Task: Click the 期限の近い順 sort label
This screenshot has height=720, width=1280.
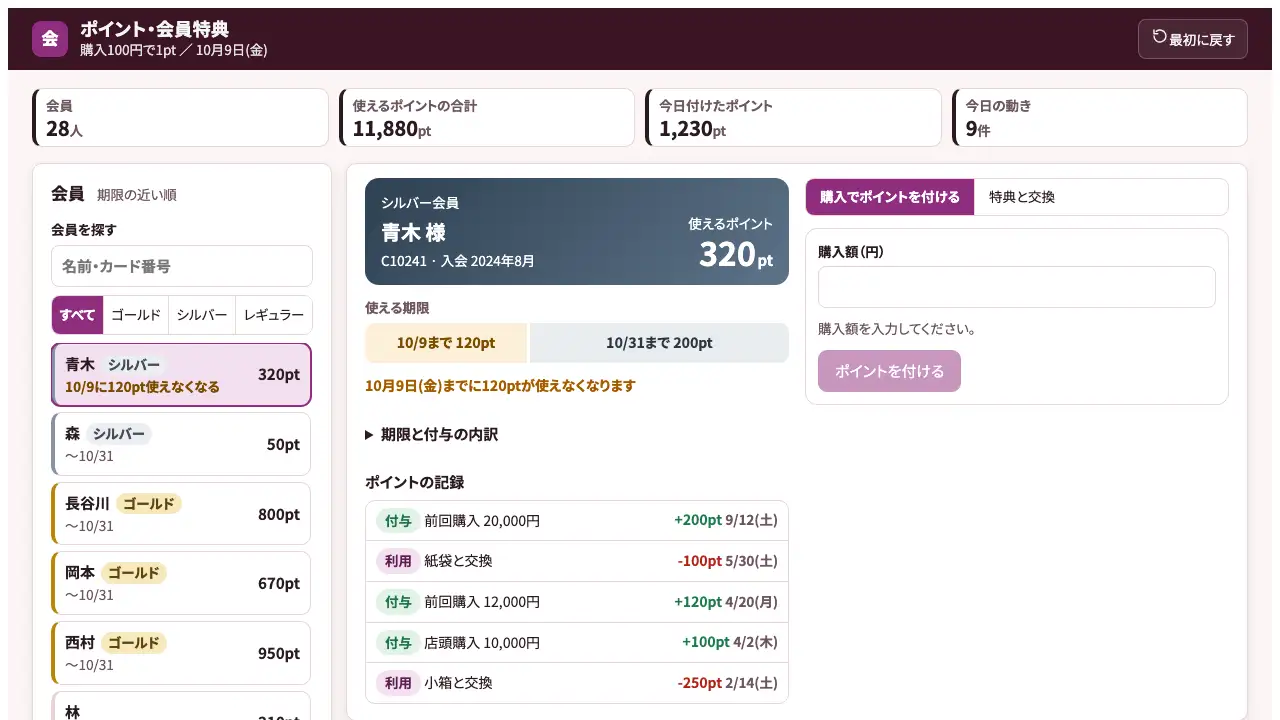Action: pos(137,195)
